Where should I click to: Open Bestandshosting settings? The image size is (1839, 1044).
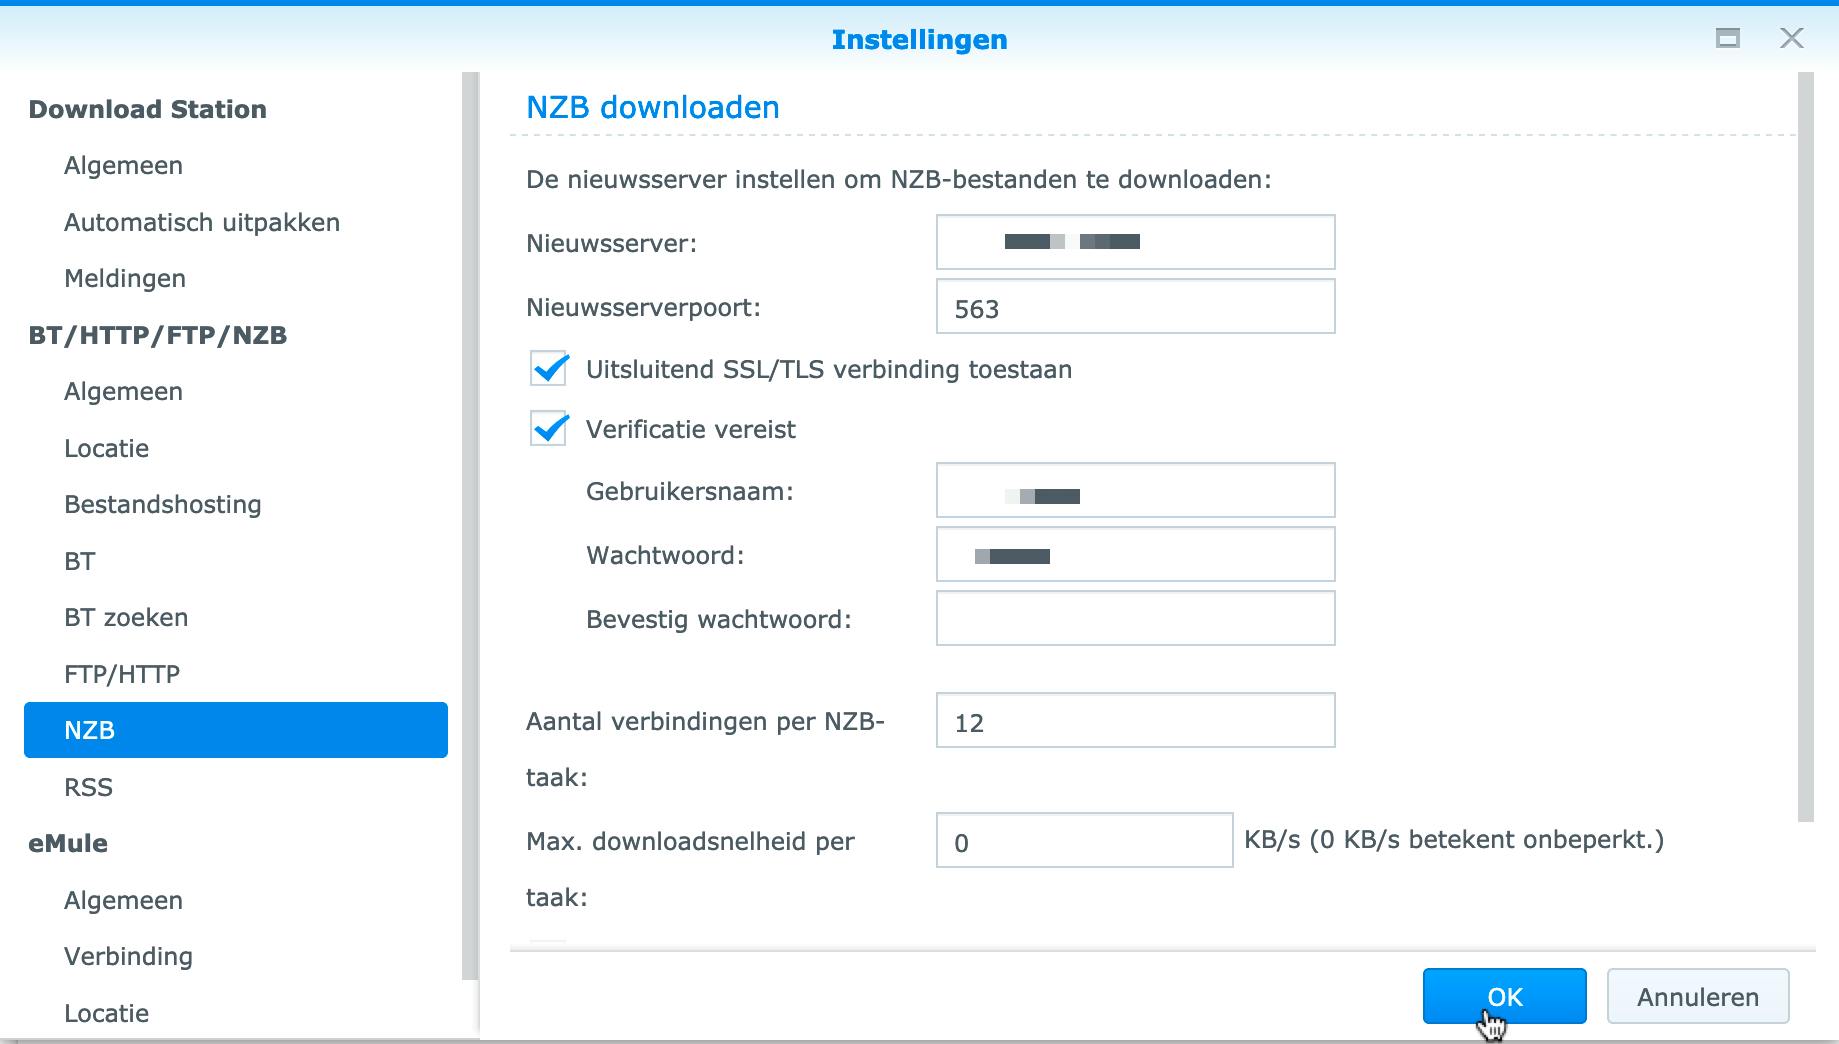(162, 504)
